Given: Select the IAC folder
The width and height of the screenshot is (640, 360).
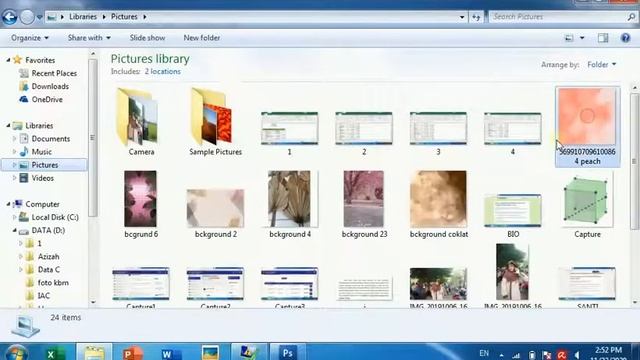Looking at the screenshot, I should click(43, 296).
